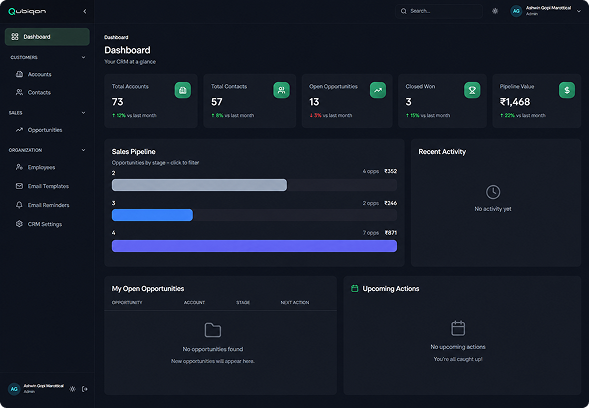Screen dimensions: 589x408
Task: Click the AG avatar in the header
Action: (x=517, y=11)
